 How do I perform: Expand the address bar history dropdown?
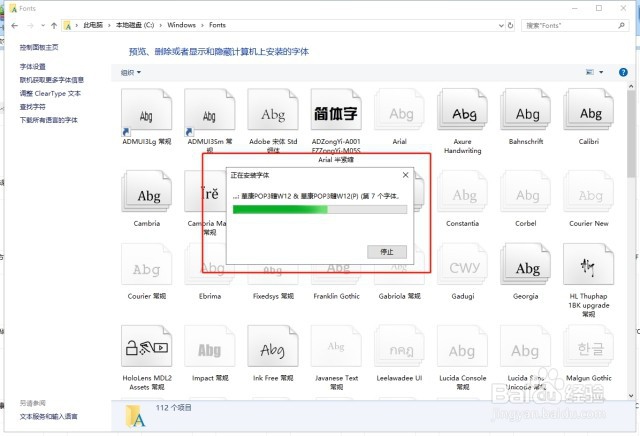pyautogui.click(x=501, y=25)
